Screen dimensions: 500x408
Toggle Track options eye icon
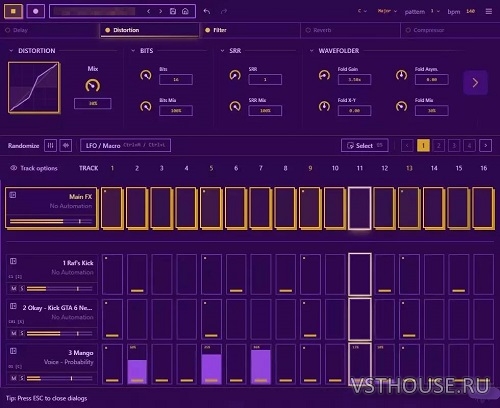14,168
